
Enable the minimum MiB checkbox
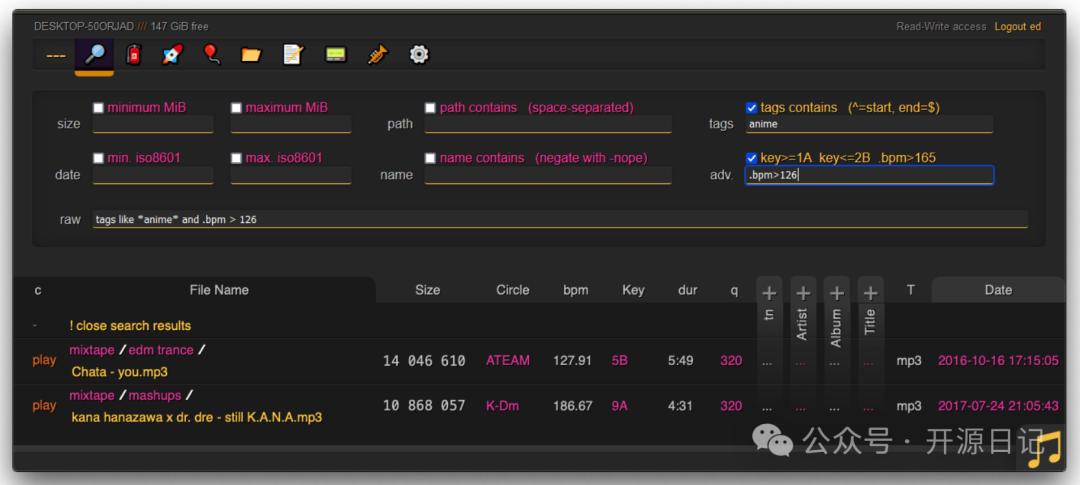click(x=99, y=108)
